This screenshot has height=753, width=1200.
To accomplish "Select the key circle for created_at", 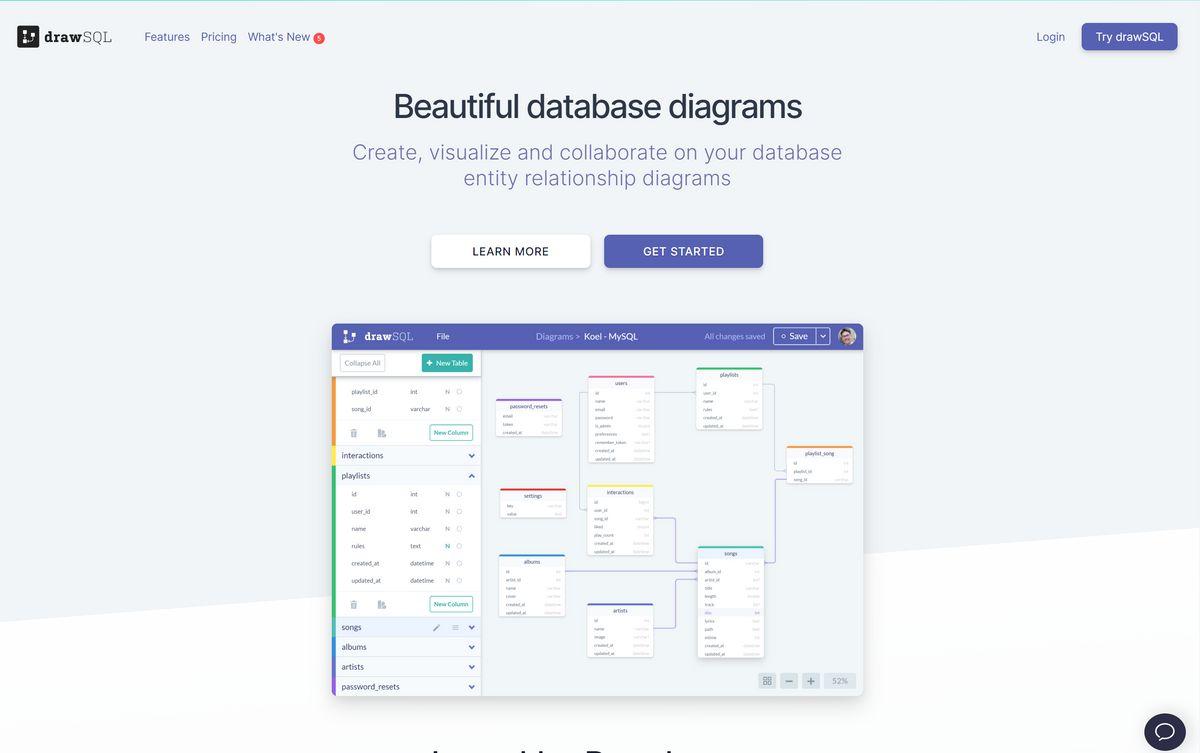I will pos(459,563).
